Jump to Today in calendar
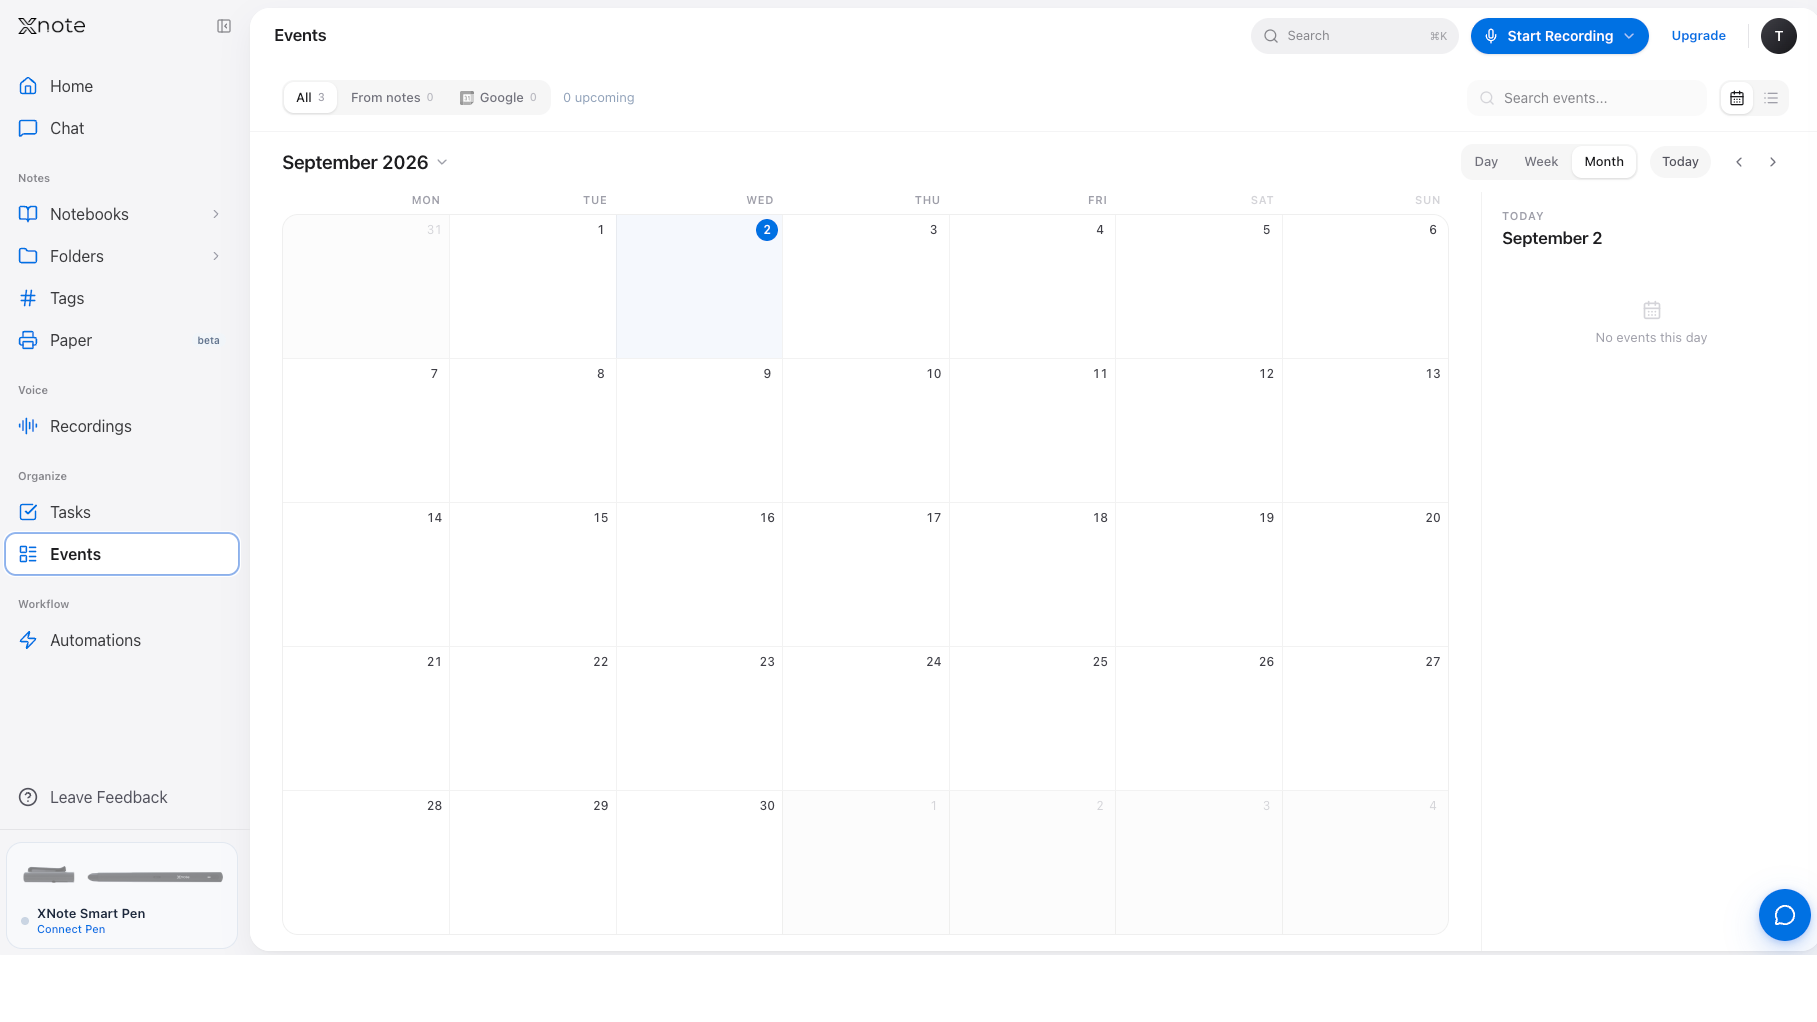This screenshot has width=1817, height=1022. (x=1680, y=162)
